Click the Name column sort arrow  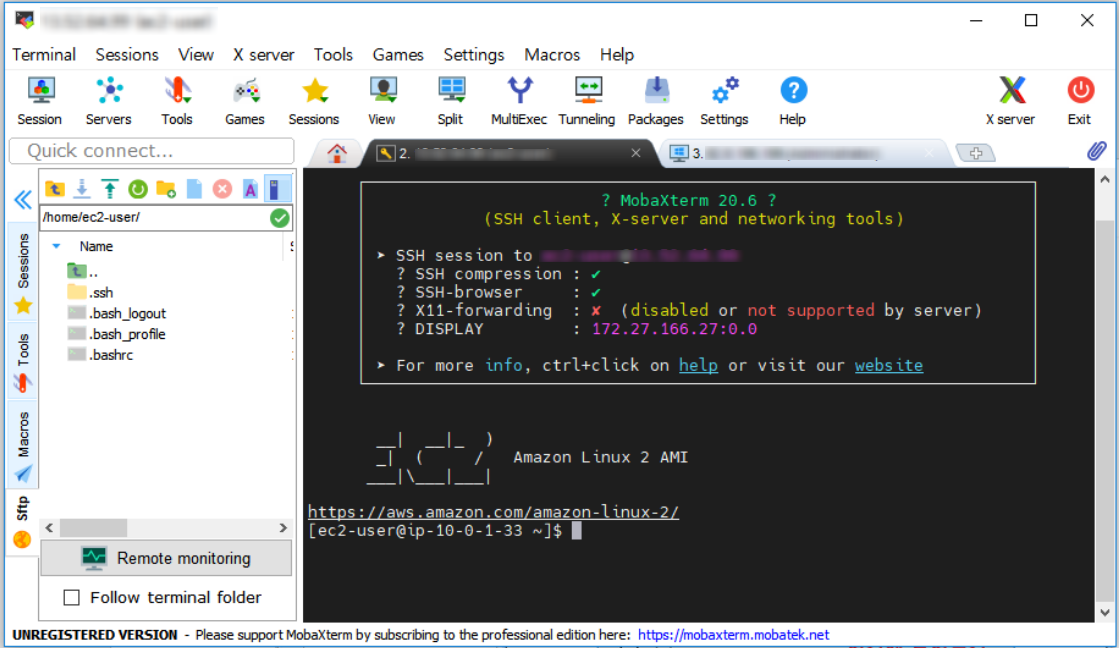pos(56,246)
